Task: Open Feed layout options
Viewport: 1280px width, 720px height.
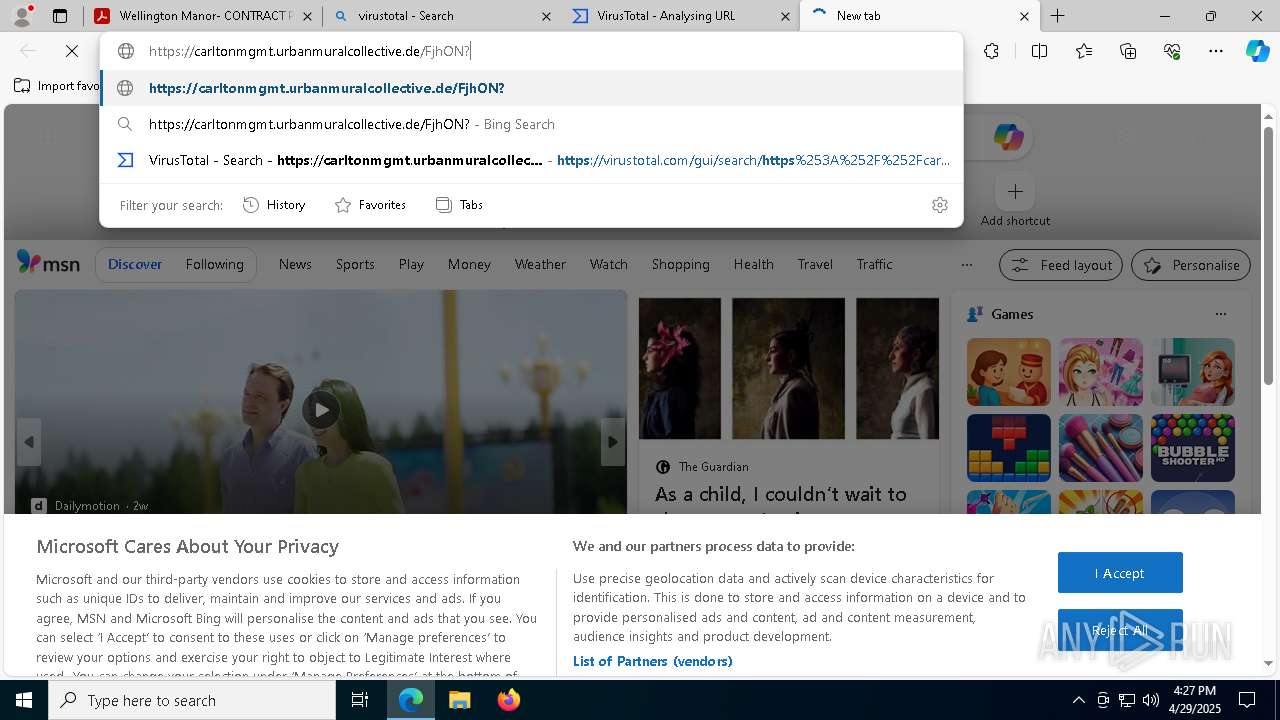Action: pos(1061,265)
